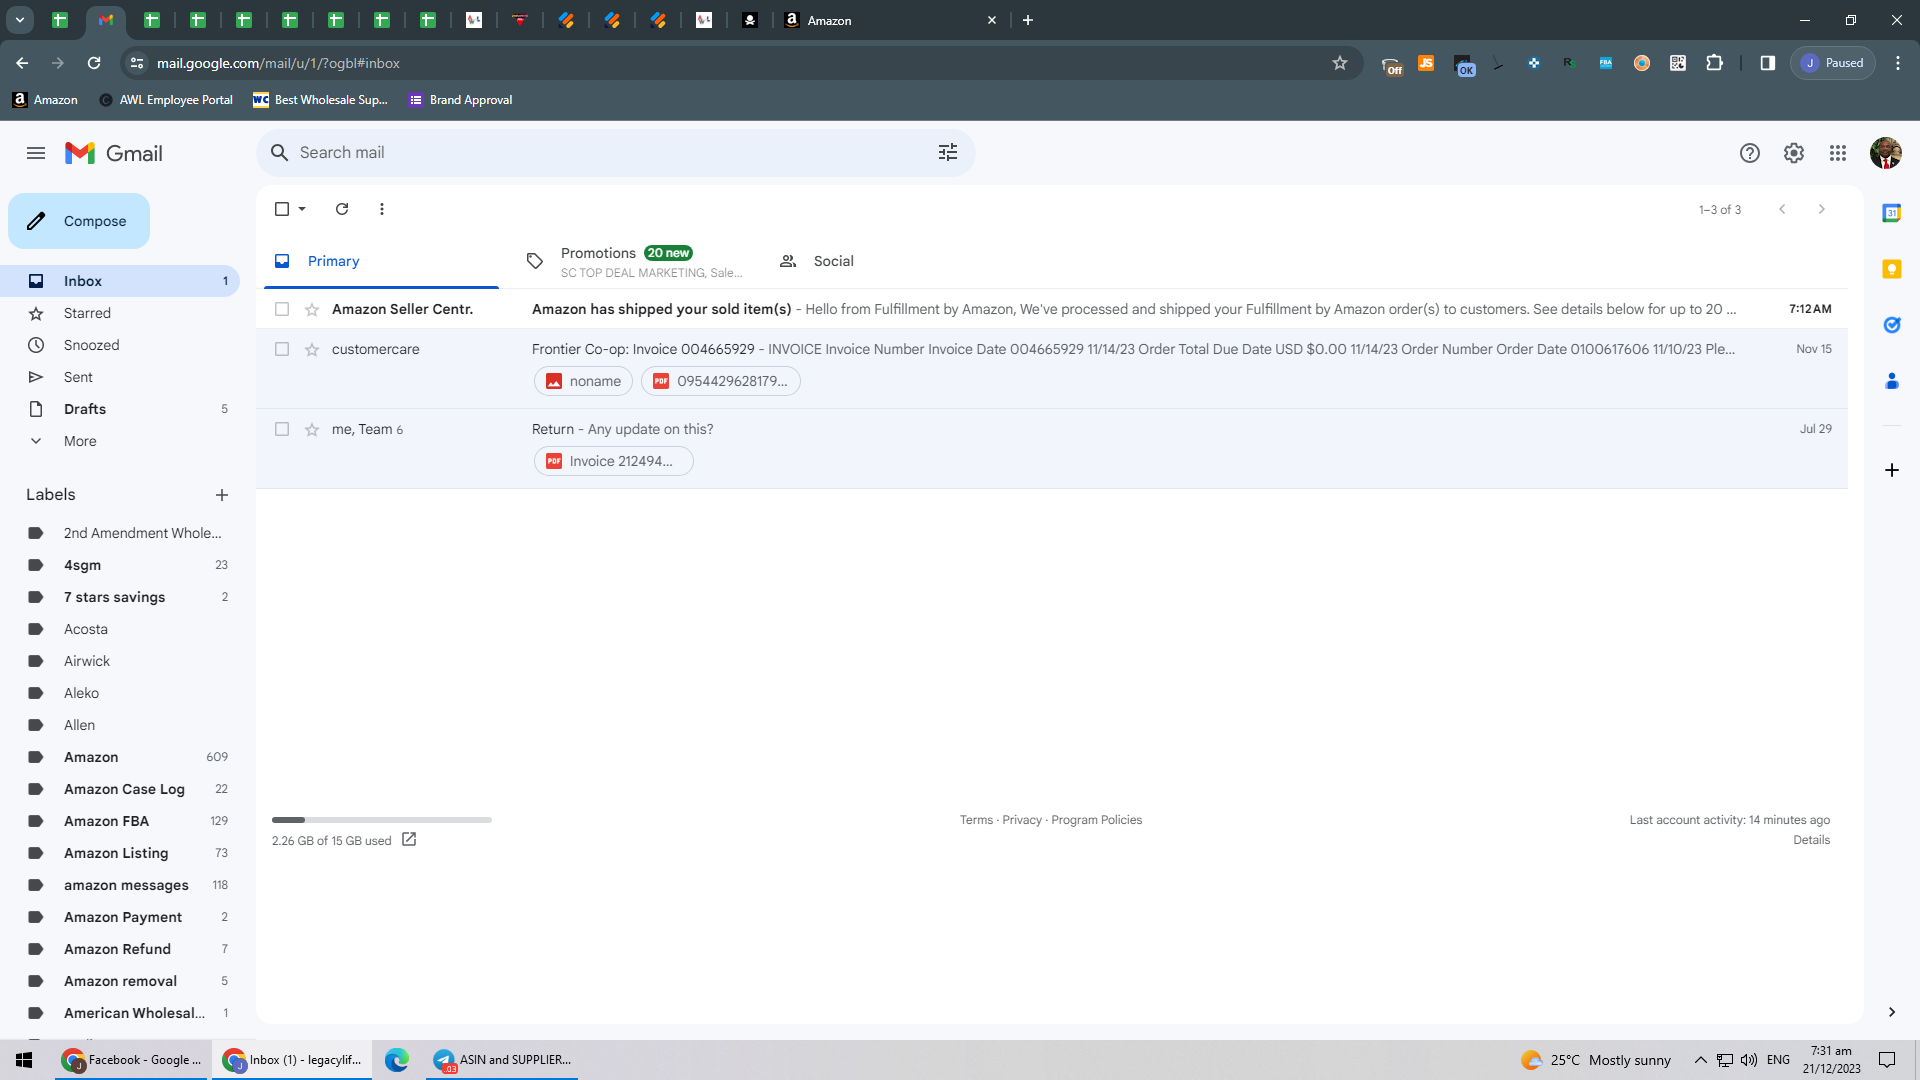The width and height of the screenshot is (1920, 1080).
Task: Open the 'noname' image attachment
Action: [583, 381]
